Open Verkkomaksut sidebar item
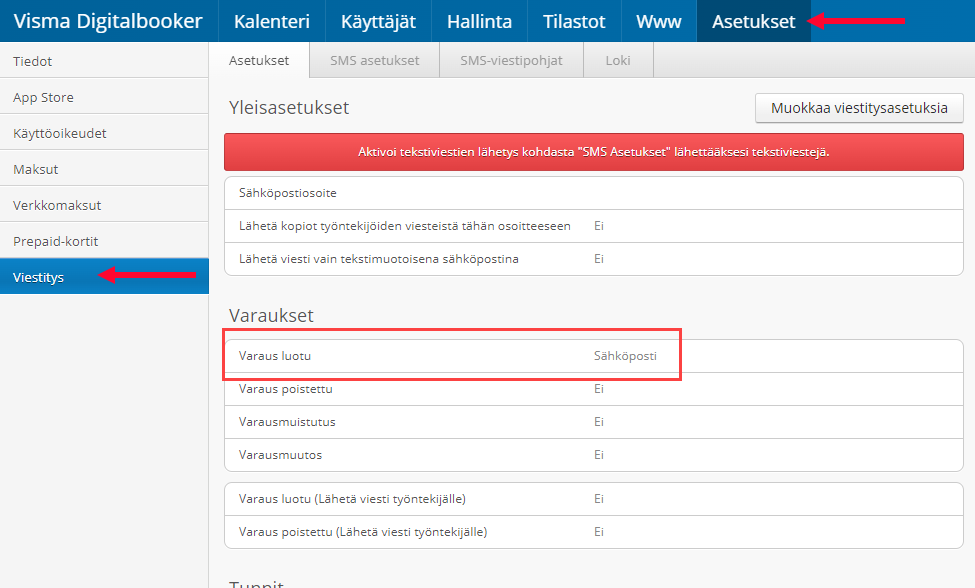 57,205
